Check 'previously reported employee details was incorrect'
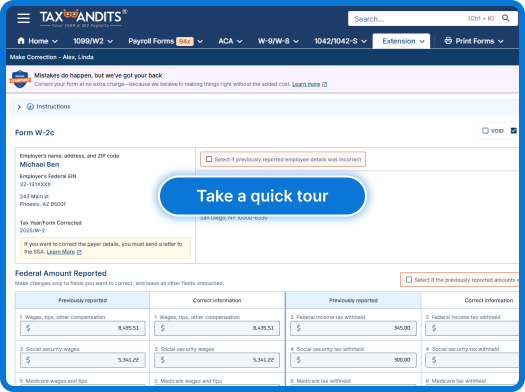525x392 pixels. point(209,159)
